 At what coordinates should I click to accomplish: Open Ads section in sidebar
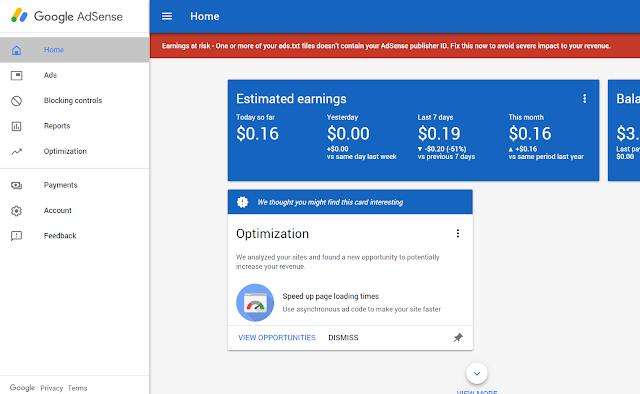[75, 75]
